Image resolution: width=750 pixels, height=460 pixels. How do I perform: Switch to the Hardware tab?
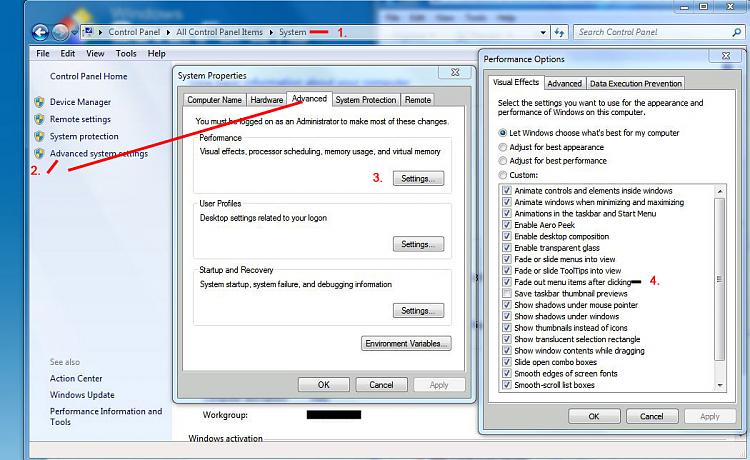pos(266,100)
